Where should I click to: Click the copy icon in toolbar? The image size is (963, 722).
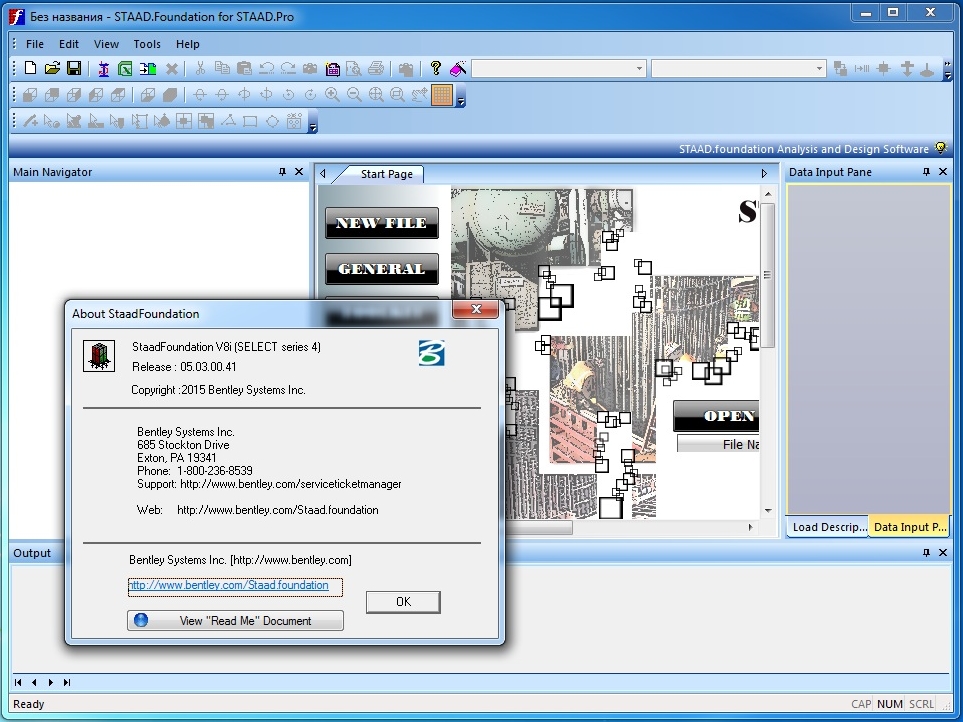tap(222, 68)
